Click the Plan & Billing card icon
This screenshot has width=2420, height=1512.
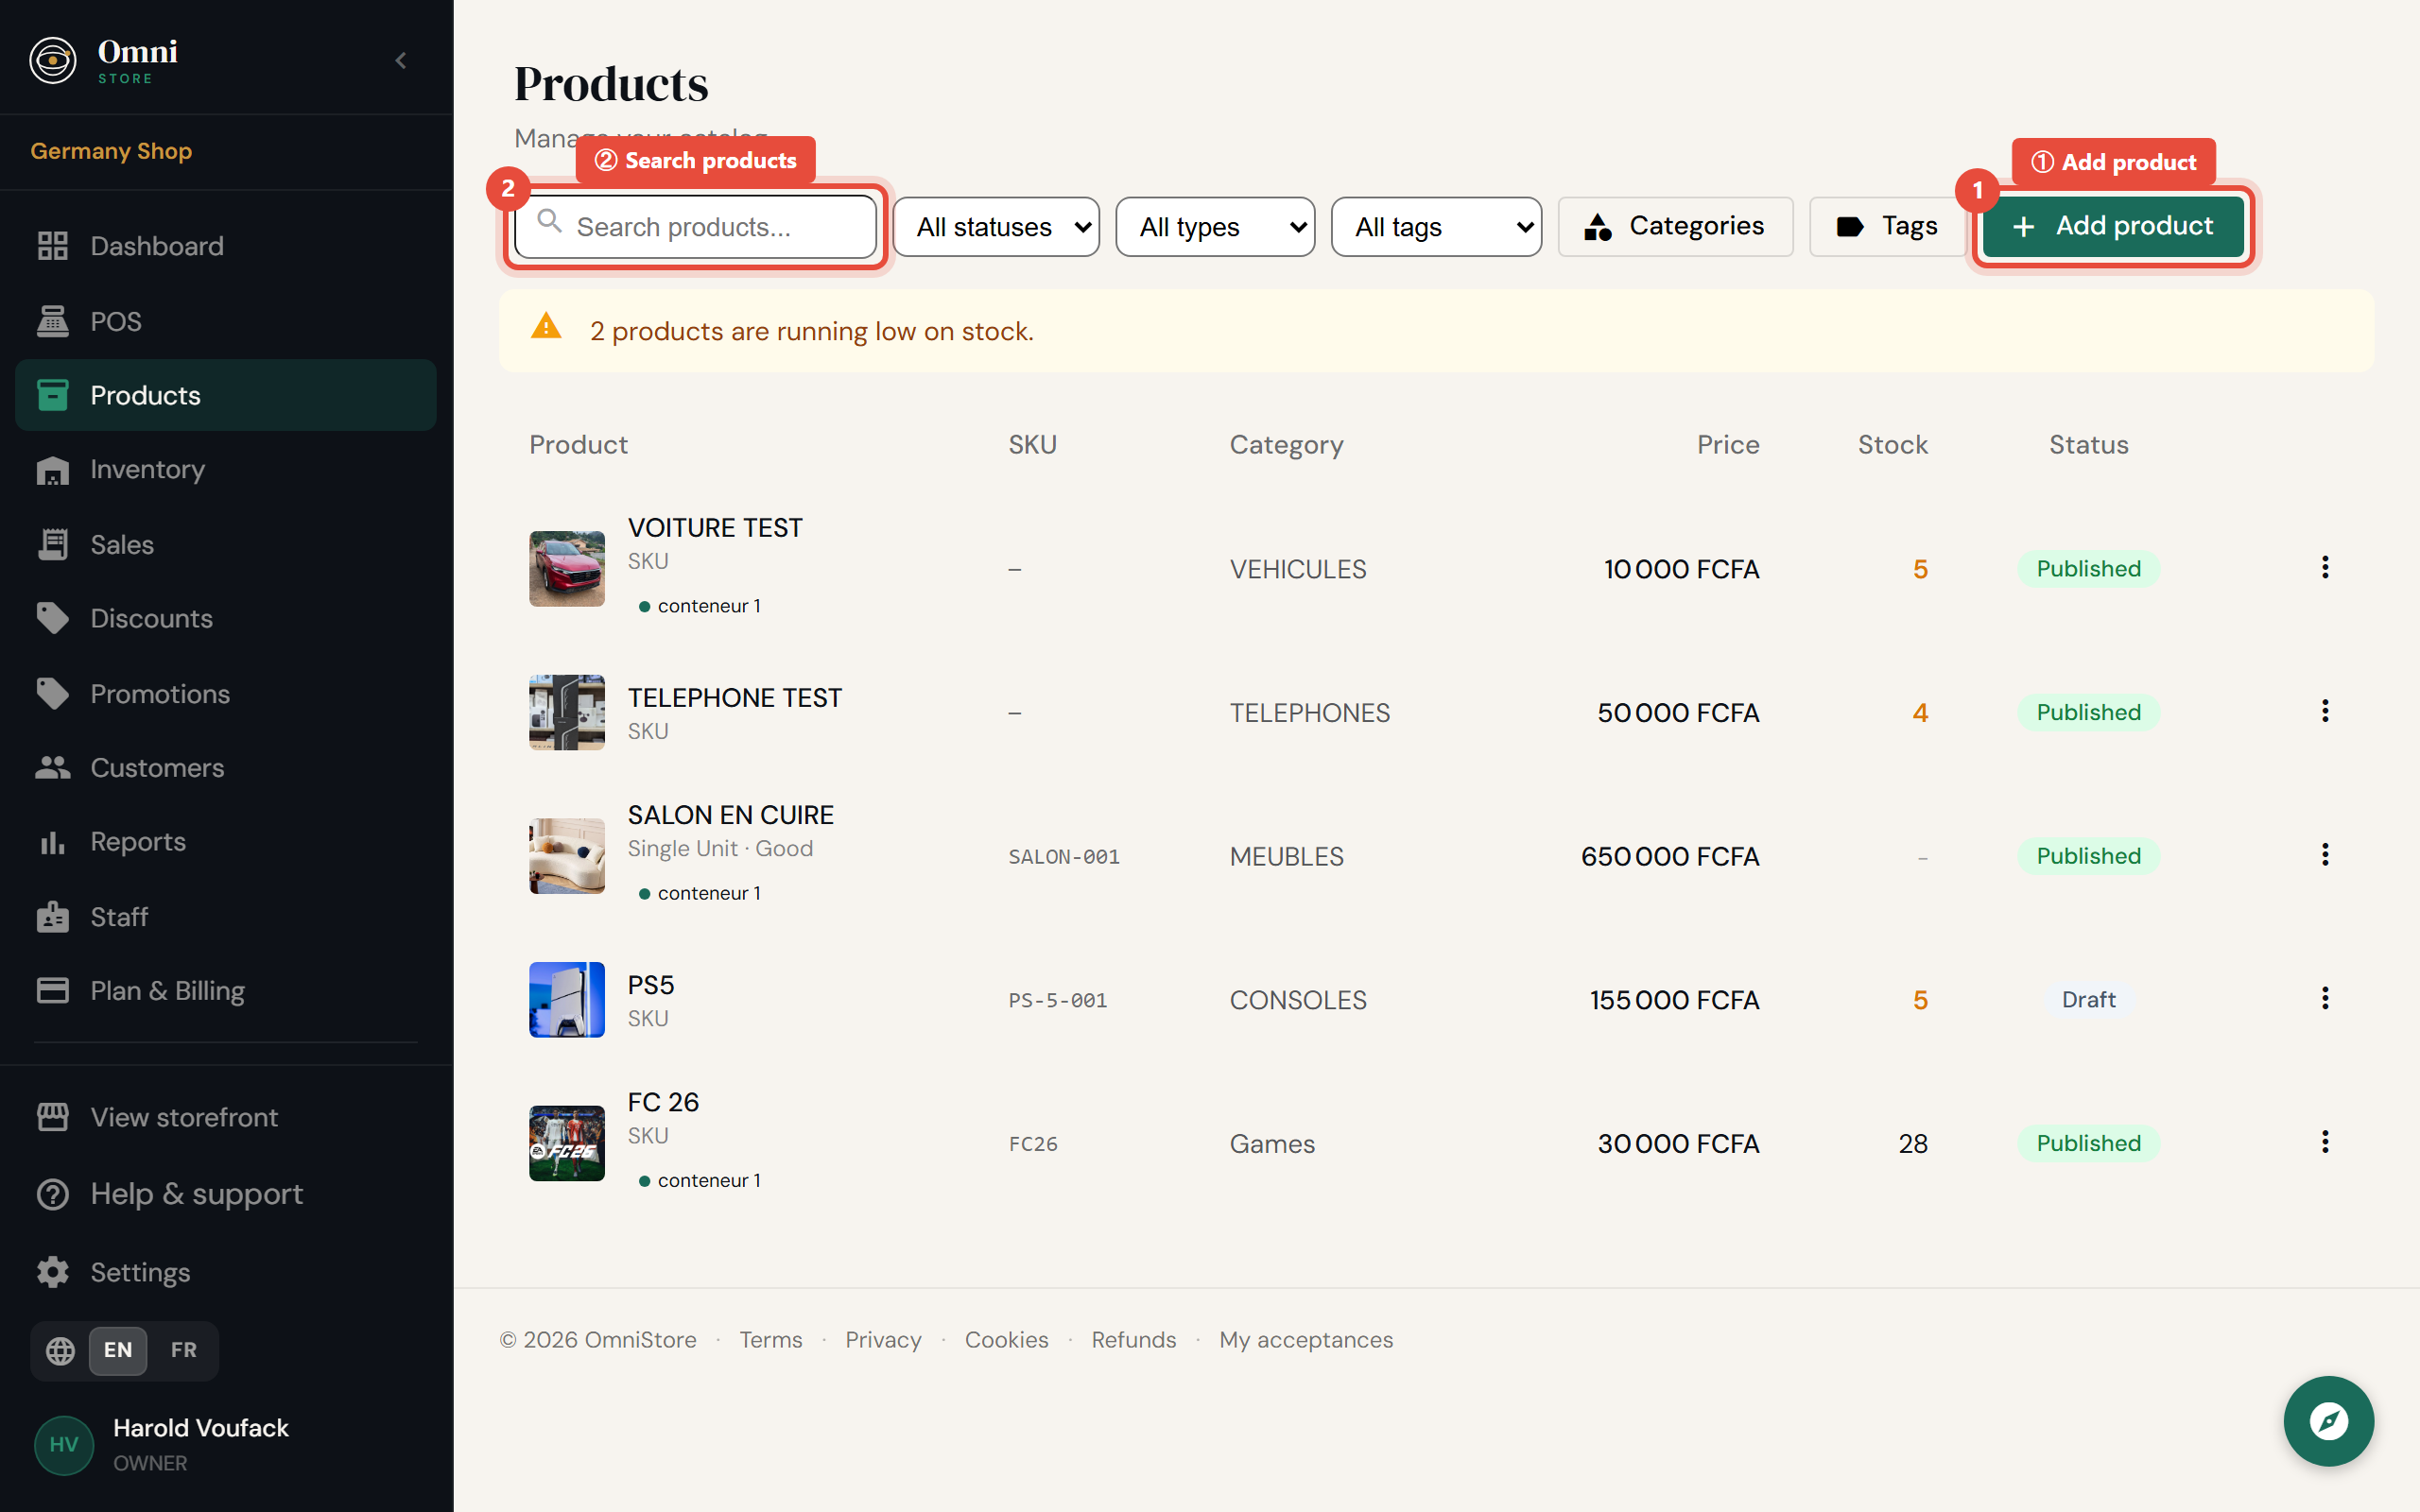pyautogui.click(x=53, y=991)
